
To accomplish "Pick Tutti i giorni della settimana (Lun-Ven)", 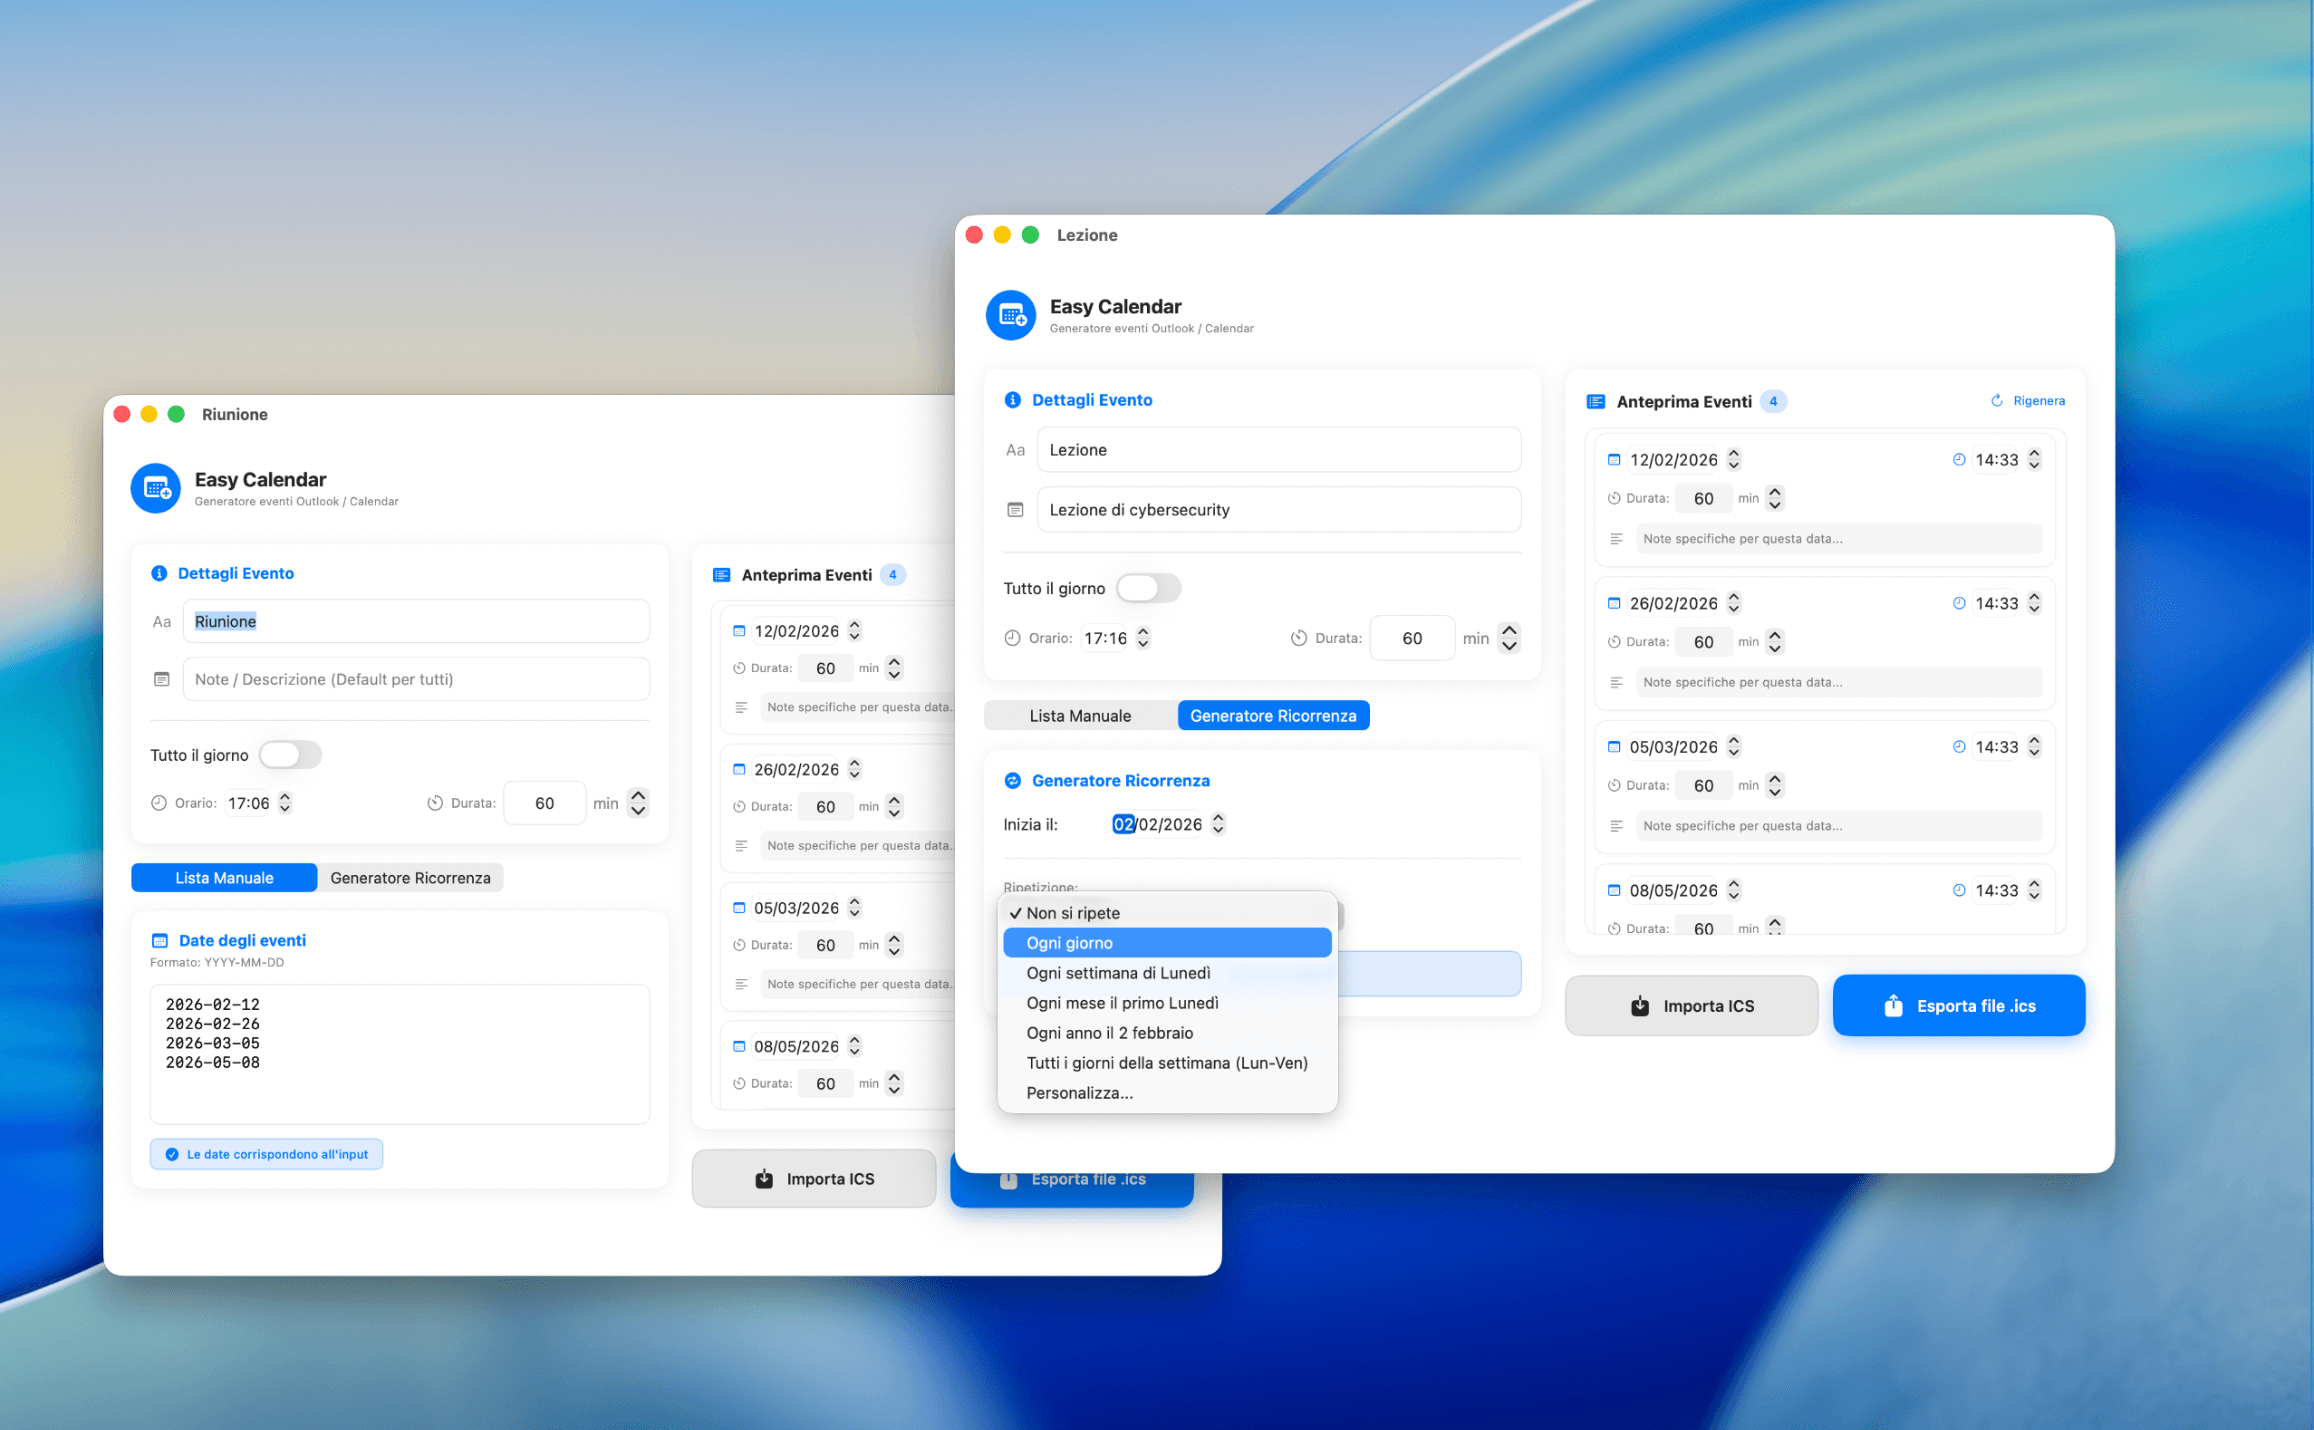I will coord(1167,1063).
